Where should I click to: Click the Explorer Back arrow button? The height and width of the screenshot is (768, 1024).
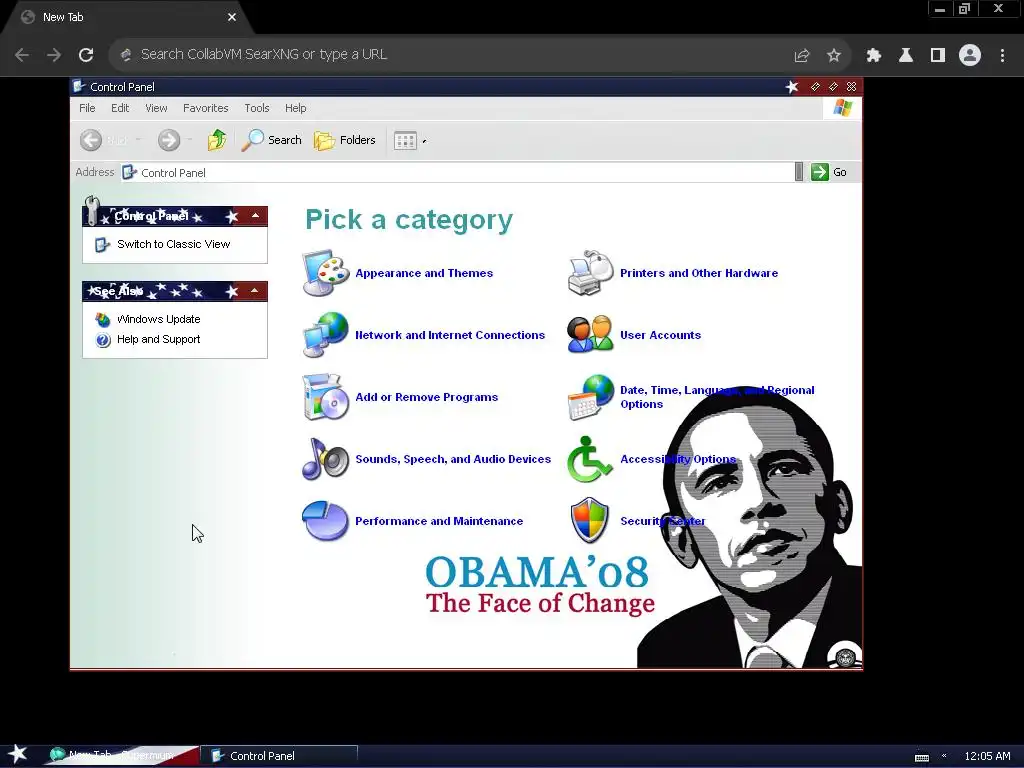91,140
